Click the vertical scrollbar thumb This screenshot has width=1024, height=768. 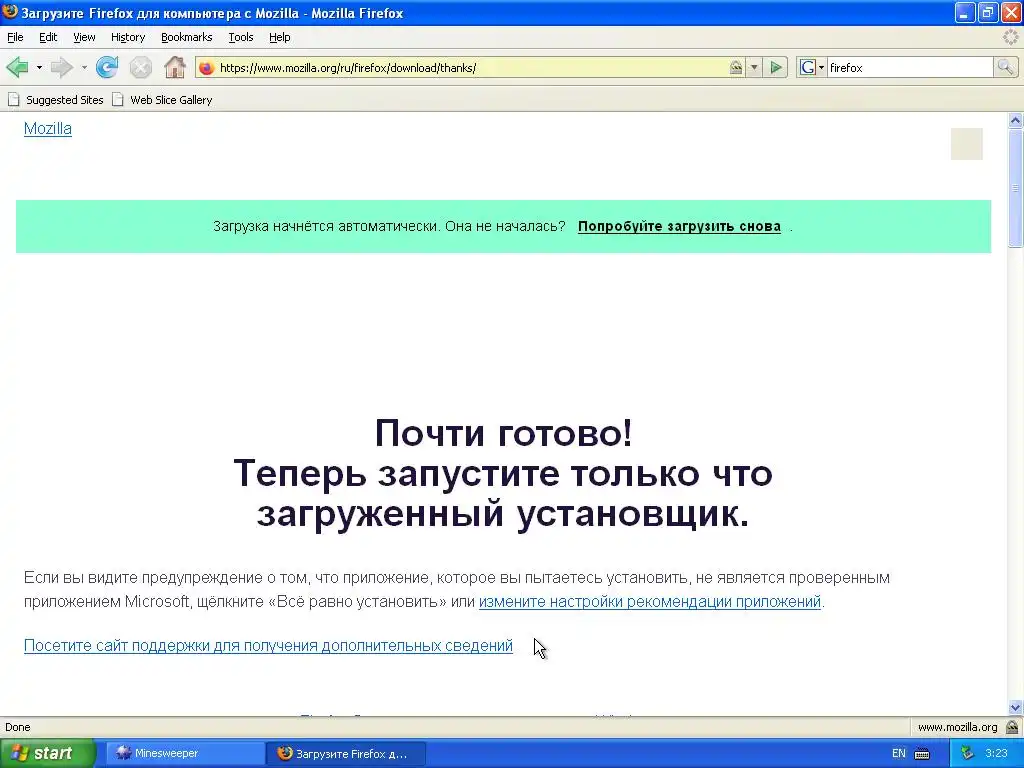pyautogui.click(x=1015, y=188)
